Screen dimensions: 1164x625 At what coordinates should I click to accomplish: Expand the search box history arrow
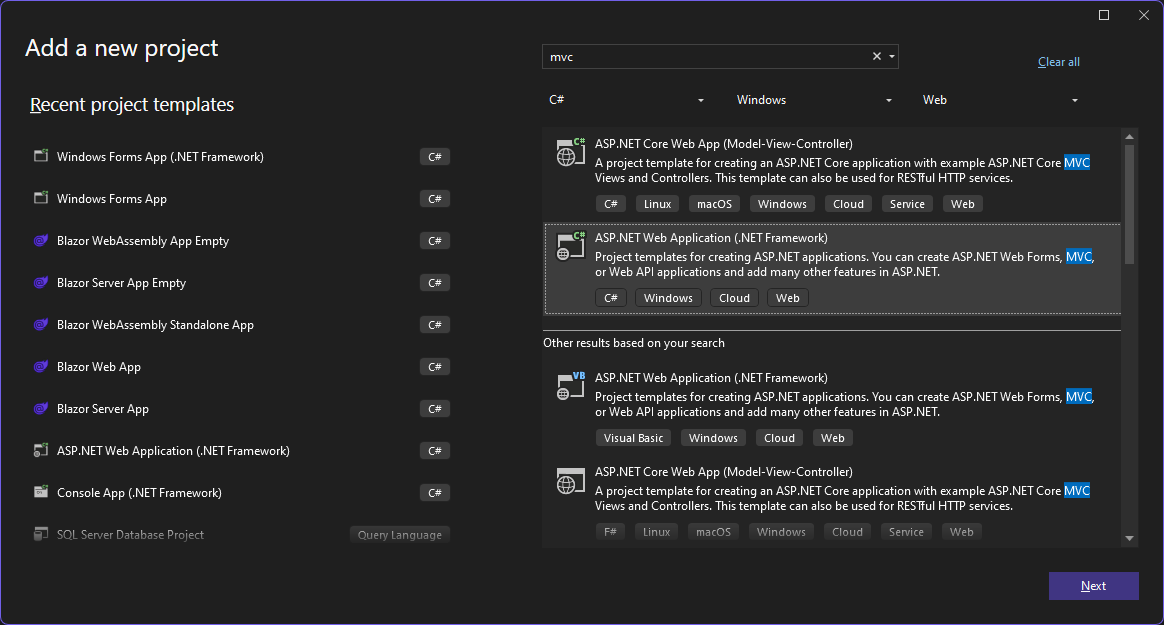[891, 57]
